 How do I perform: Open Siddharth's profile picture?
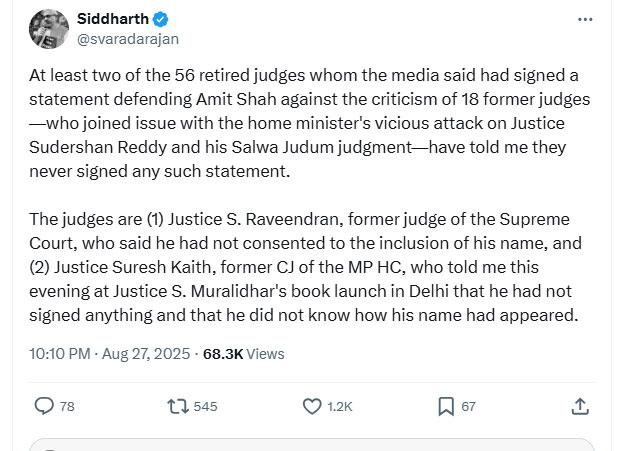(46, 29)
